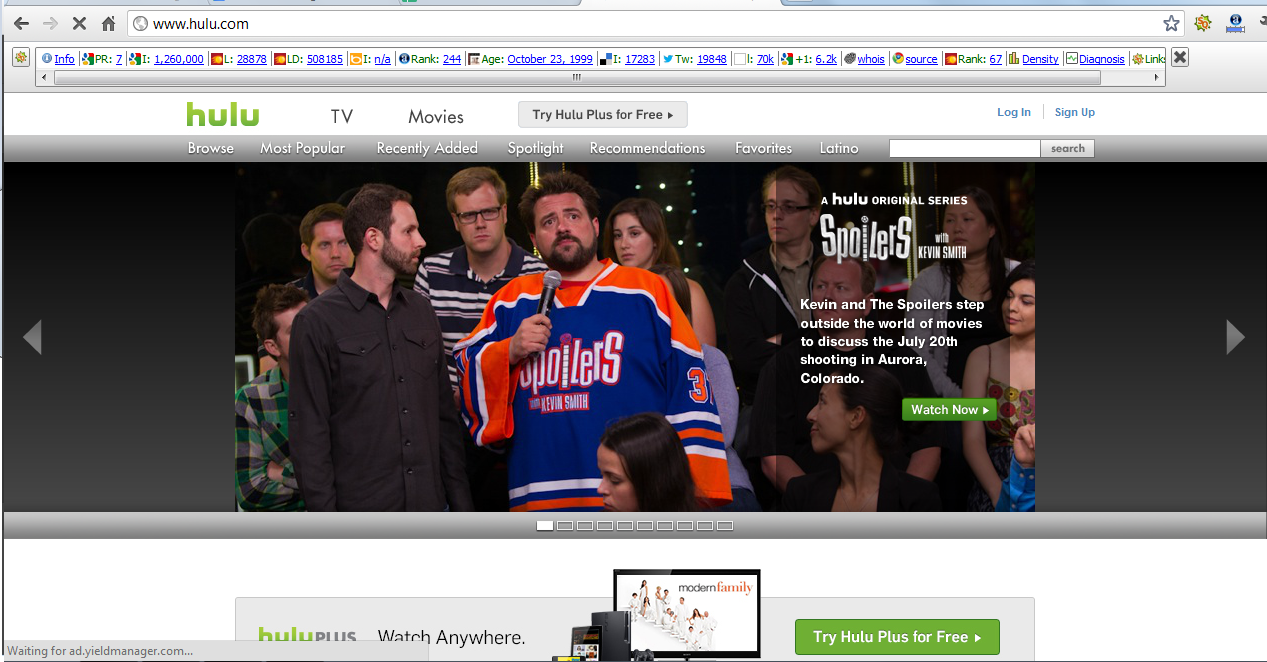The height and width of the screenshot is (662, 1267).
Task: View page source via the source link
Action: (921, 59)
